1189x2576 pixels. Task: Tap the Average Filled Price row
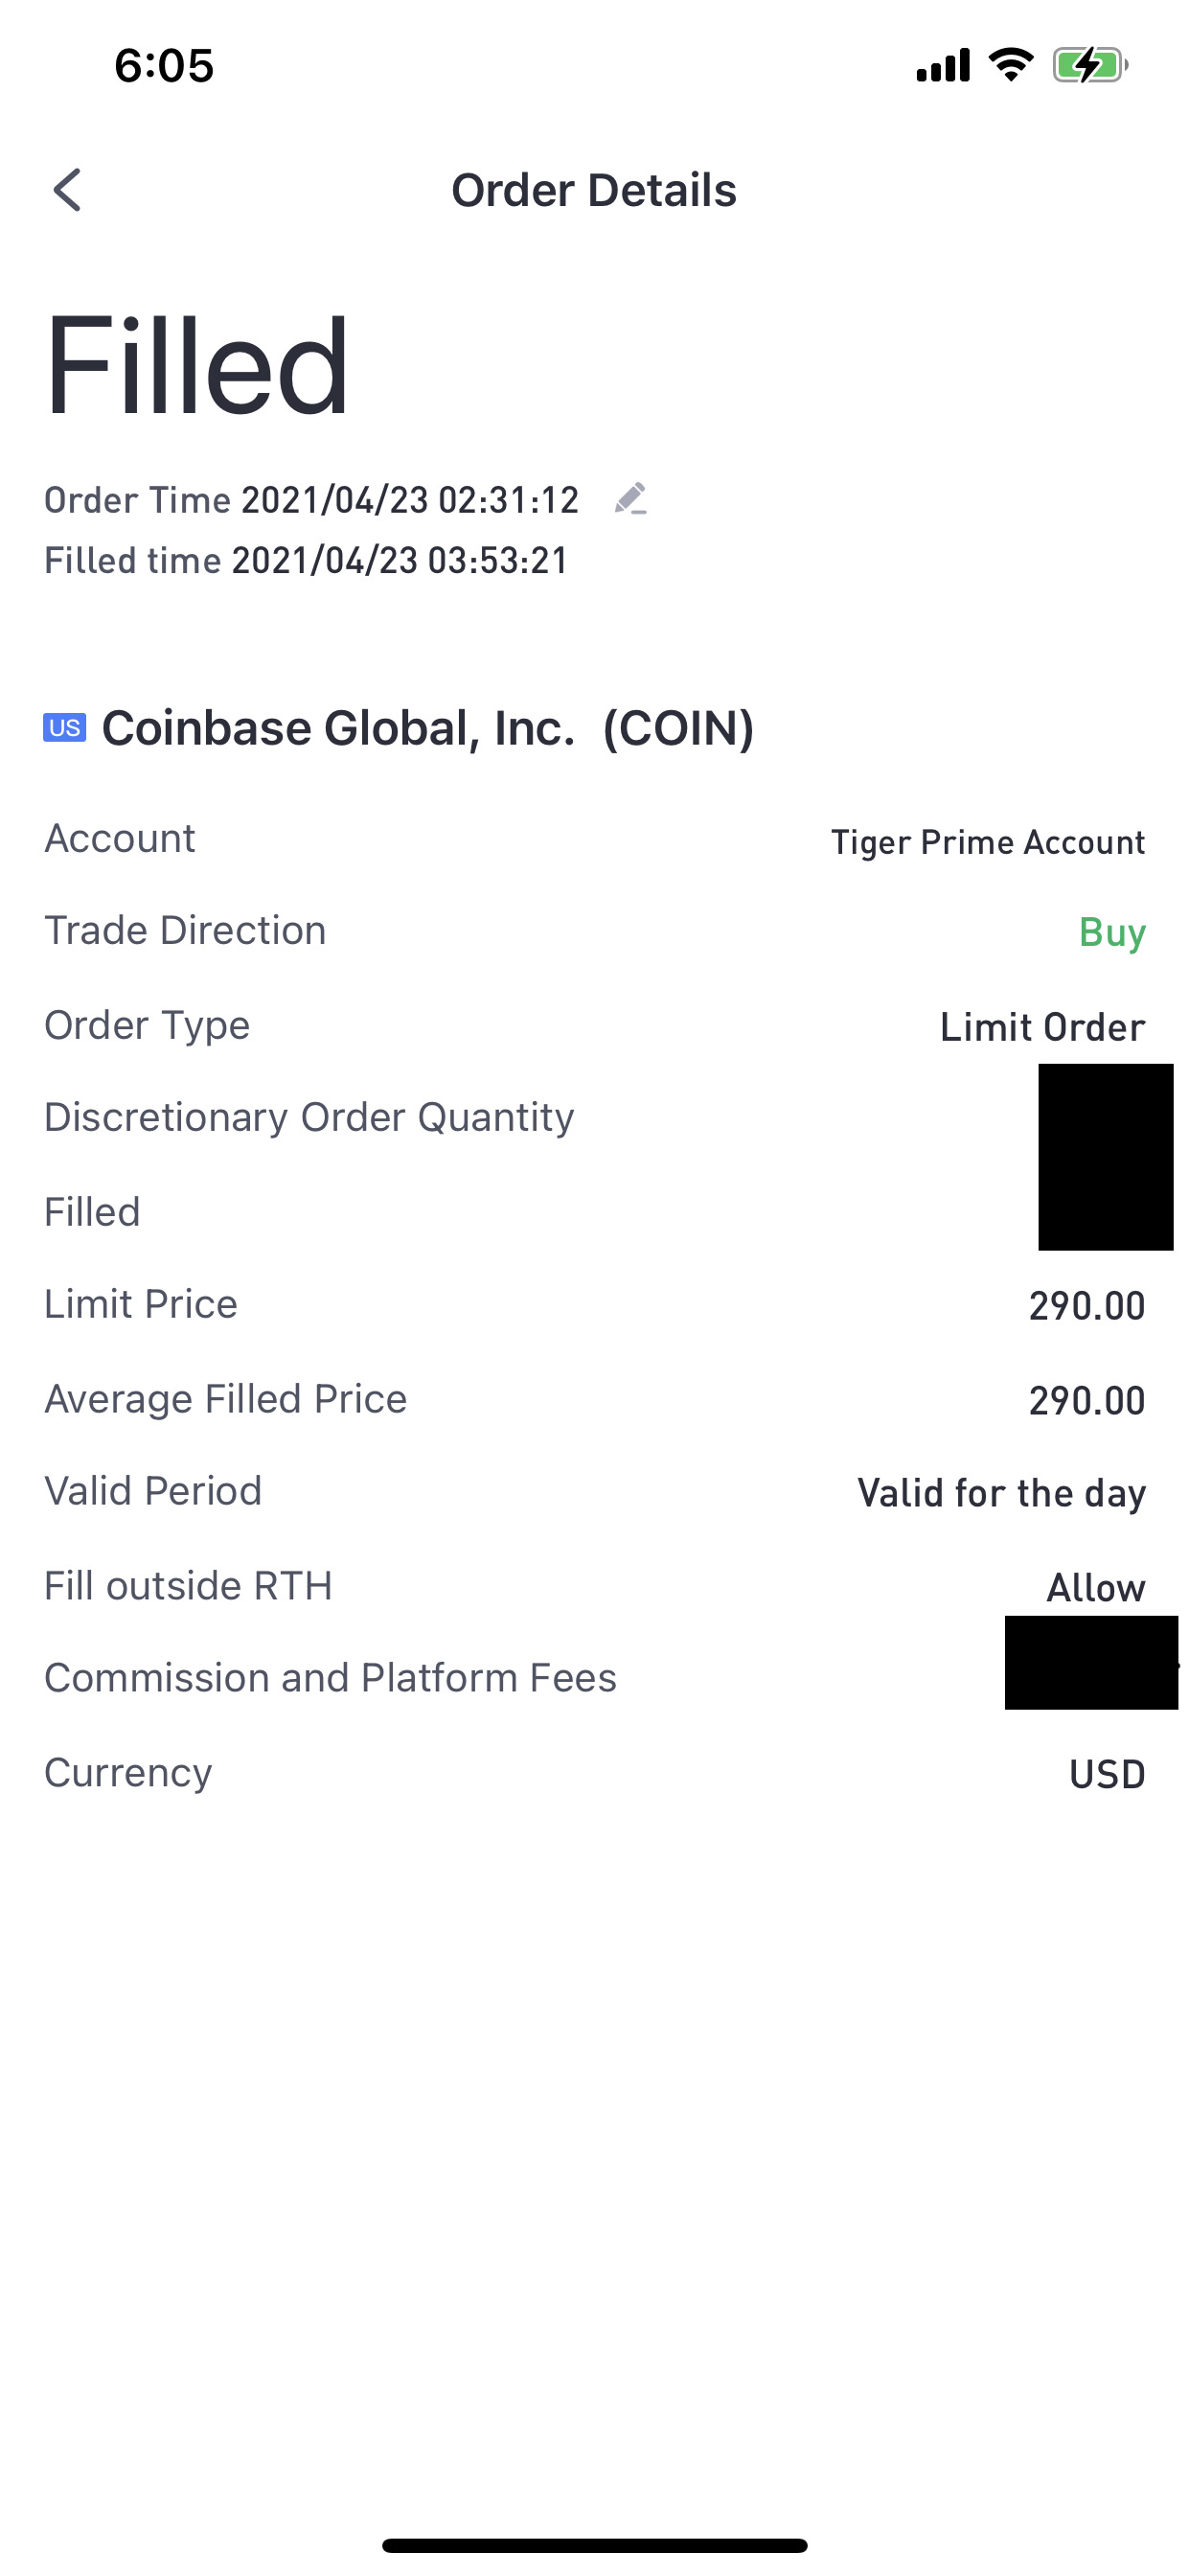click(x=594, y=1399)
